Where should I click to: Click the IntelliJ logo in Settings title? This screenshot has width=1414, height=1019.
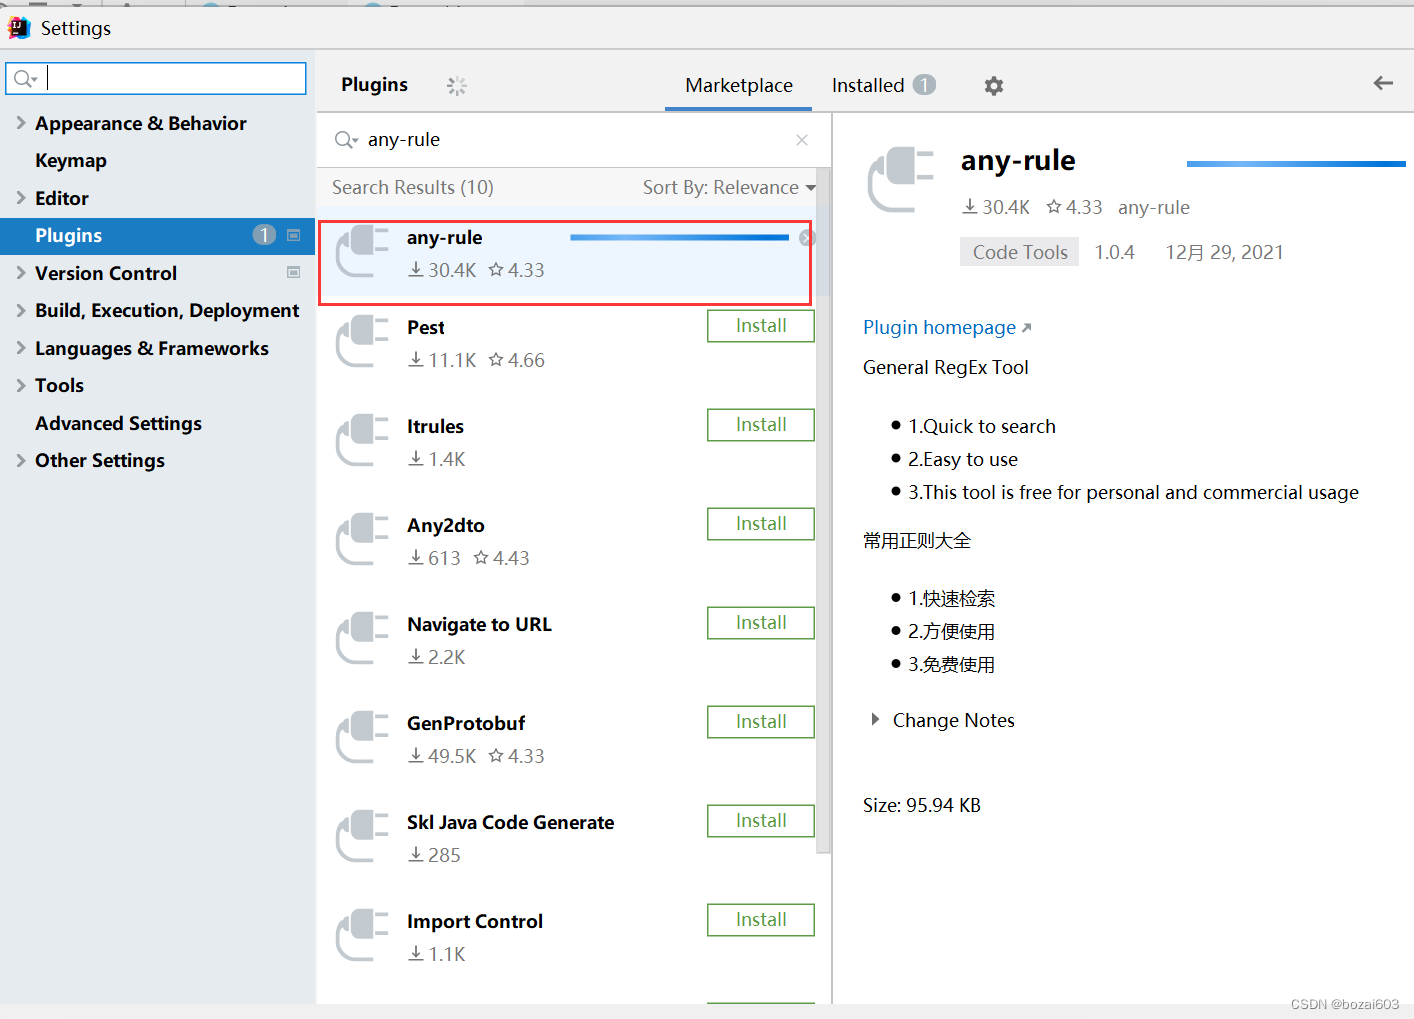(19, 28)
